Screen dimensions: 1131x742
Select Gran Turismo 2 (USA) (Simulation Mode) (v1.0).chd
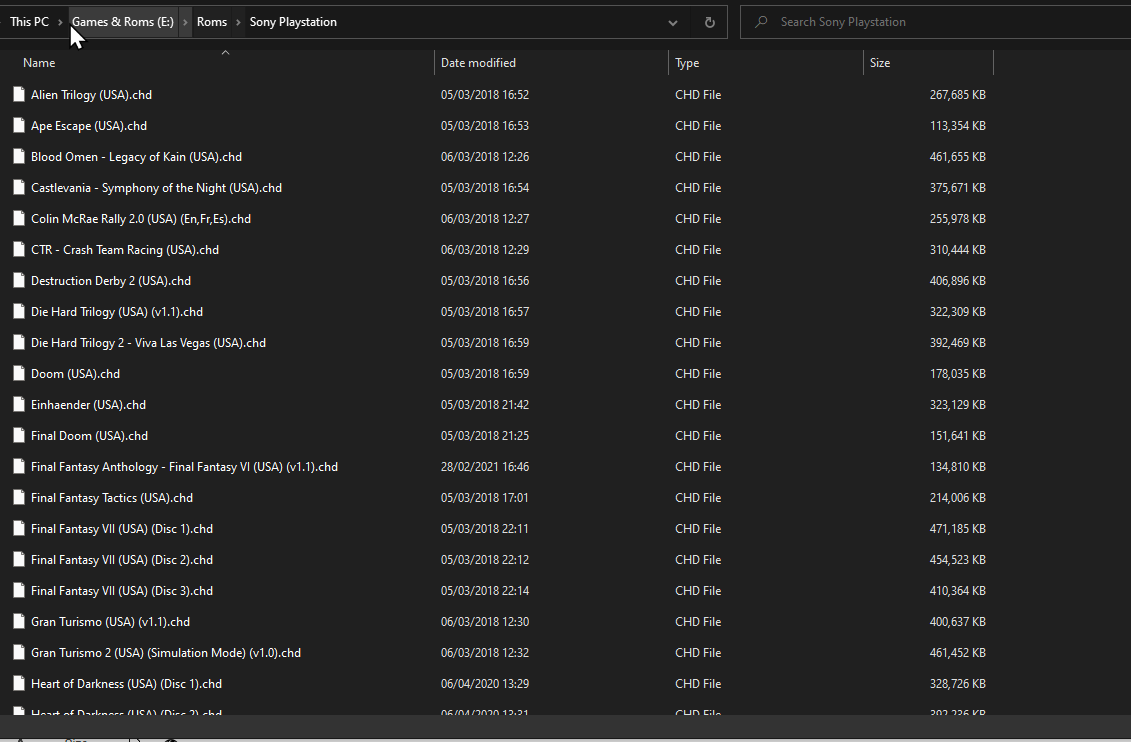(x=166, y=653)
